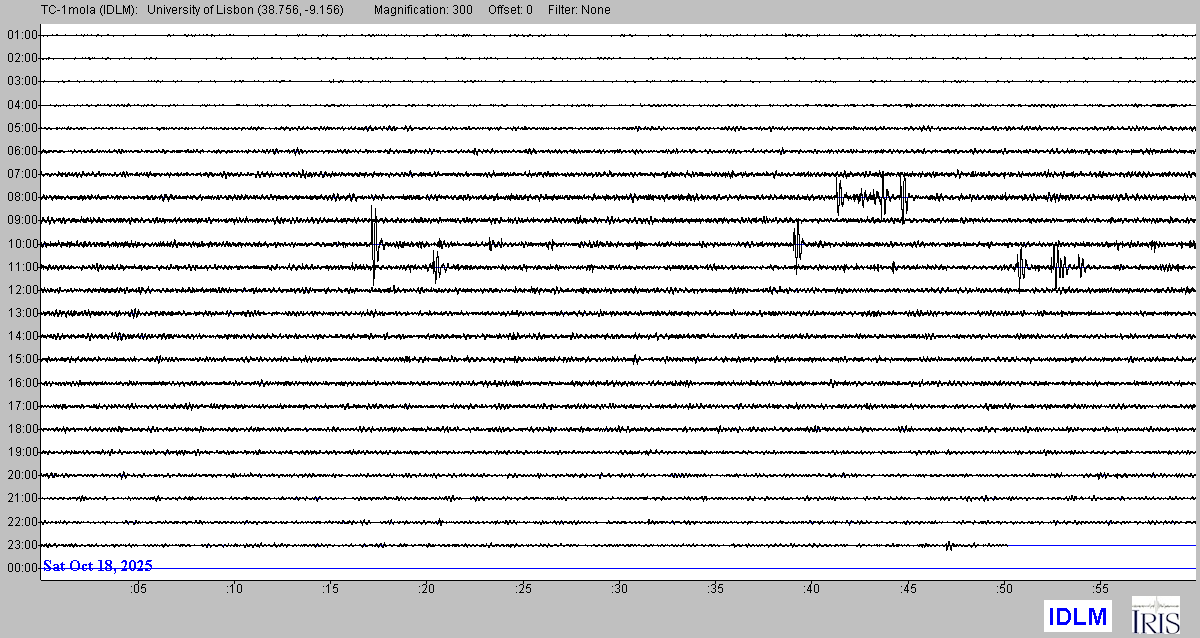
Task: Click the :55 minute axis marker
Action: click(x=1100, y=589)
